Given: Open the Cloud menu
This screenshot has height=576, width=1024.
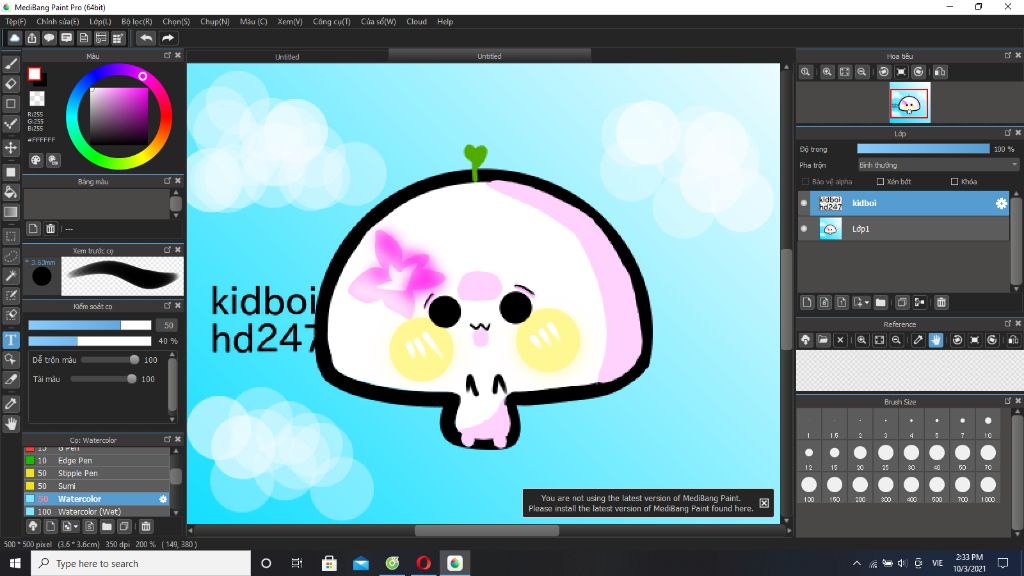Looking at the screenshot, I should 417,22.
